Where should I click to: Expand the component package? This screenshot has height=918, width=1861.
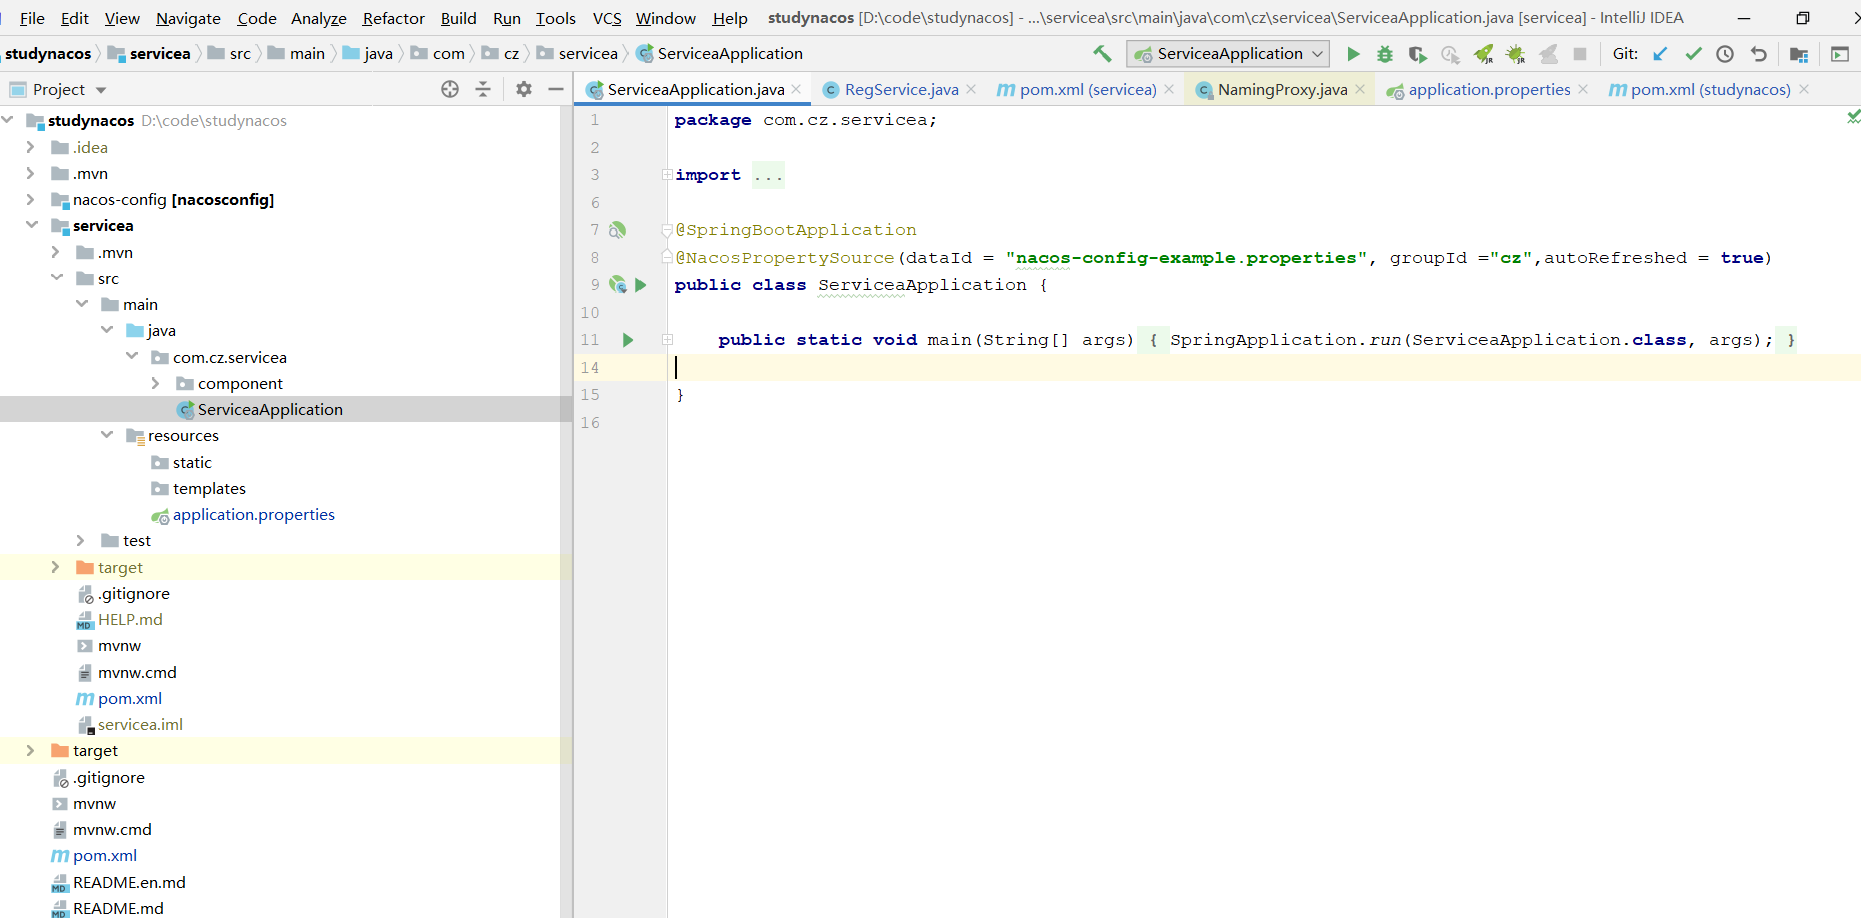click(x=155, y=383)
